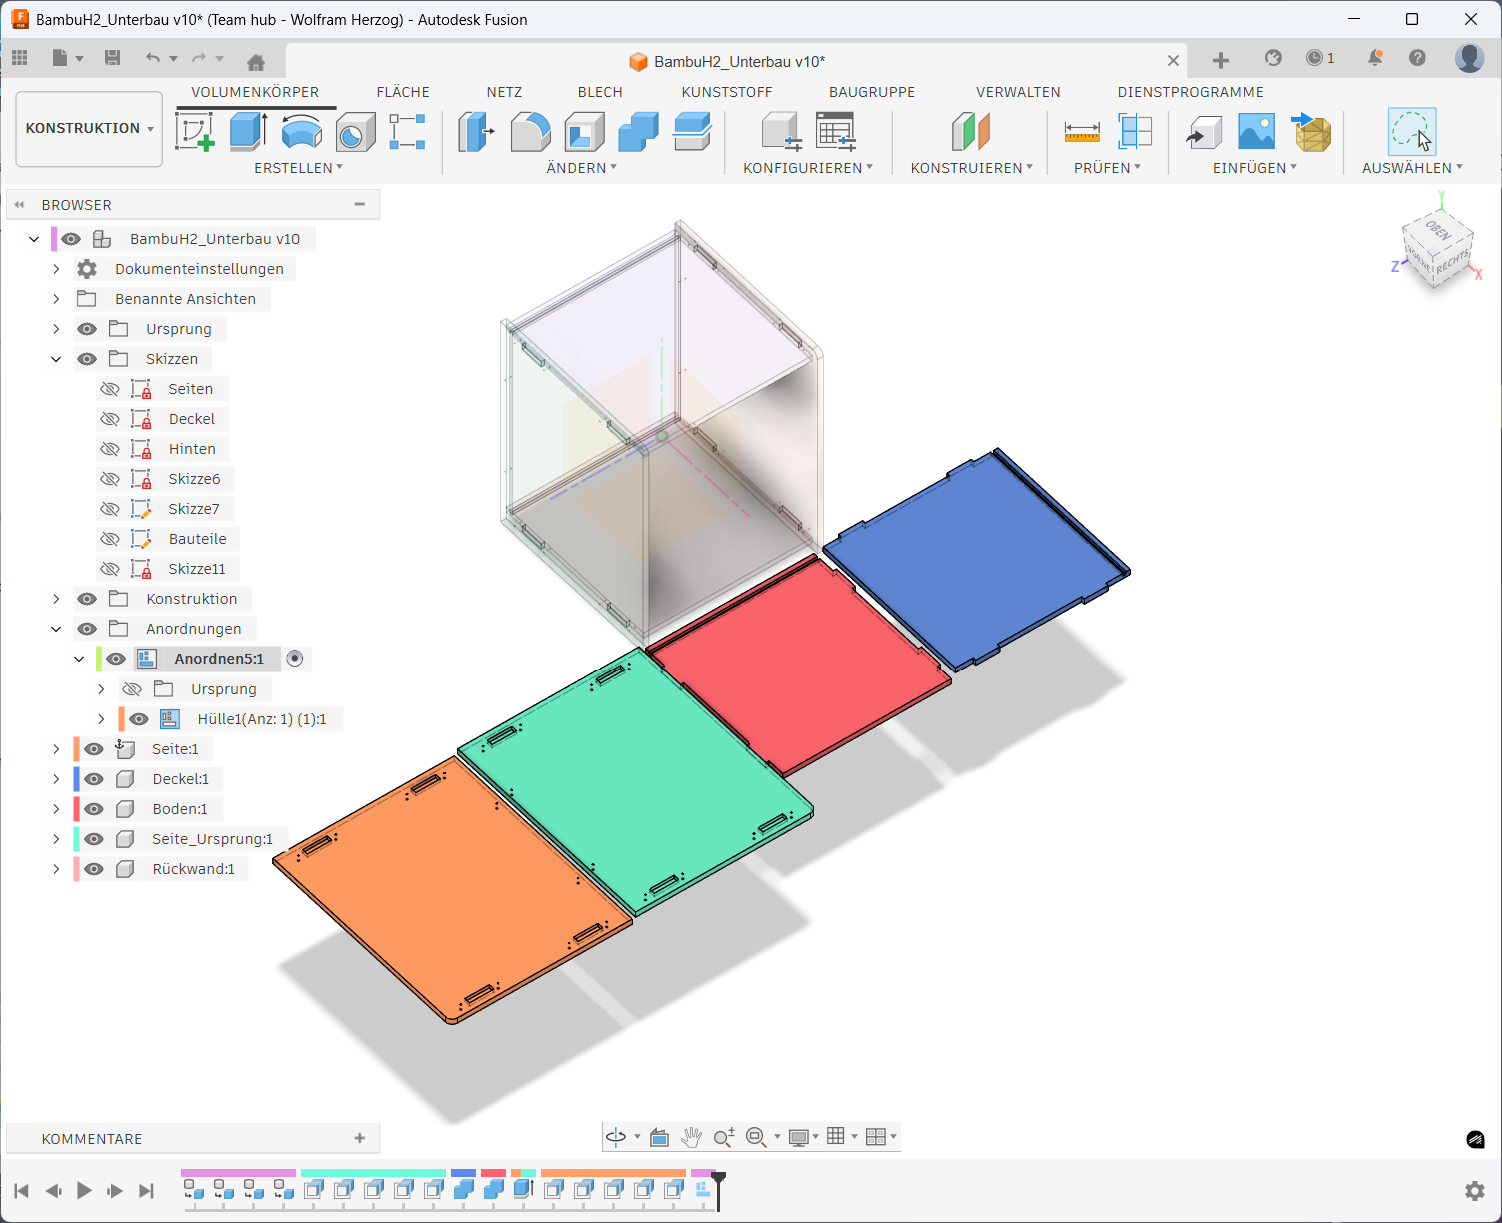The width and height of the screenshot is (1502, 1223).
Task: Click the Insert Mesh icon in Einfügen
Action: 1312,131
